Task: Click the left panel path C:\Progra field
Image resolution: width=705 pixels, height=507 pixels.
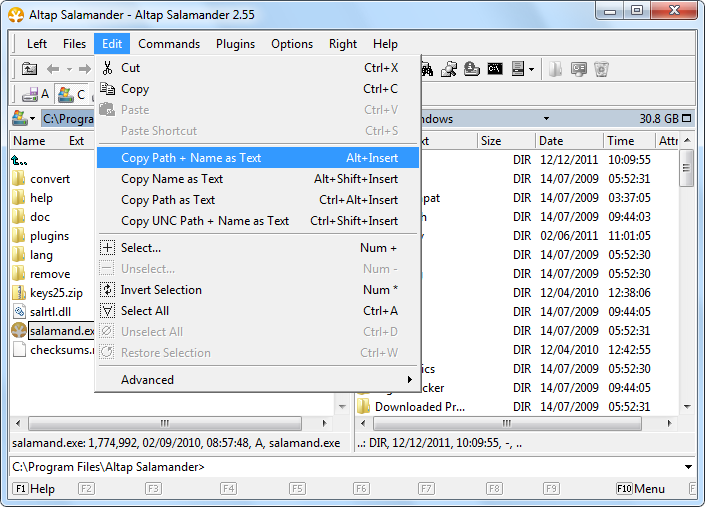Action: click(x=68, y=119)
